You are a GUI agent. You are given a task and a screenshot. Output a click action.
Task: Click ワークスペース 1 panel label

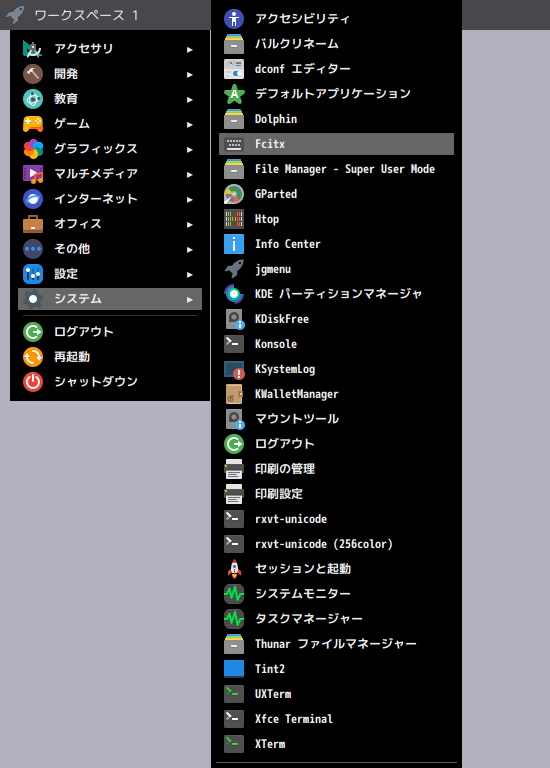tap(87, 15)
